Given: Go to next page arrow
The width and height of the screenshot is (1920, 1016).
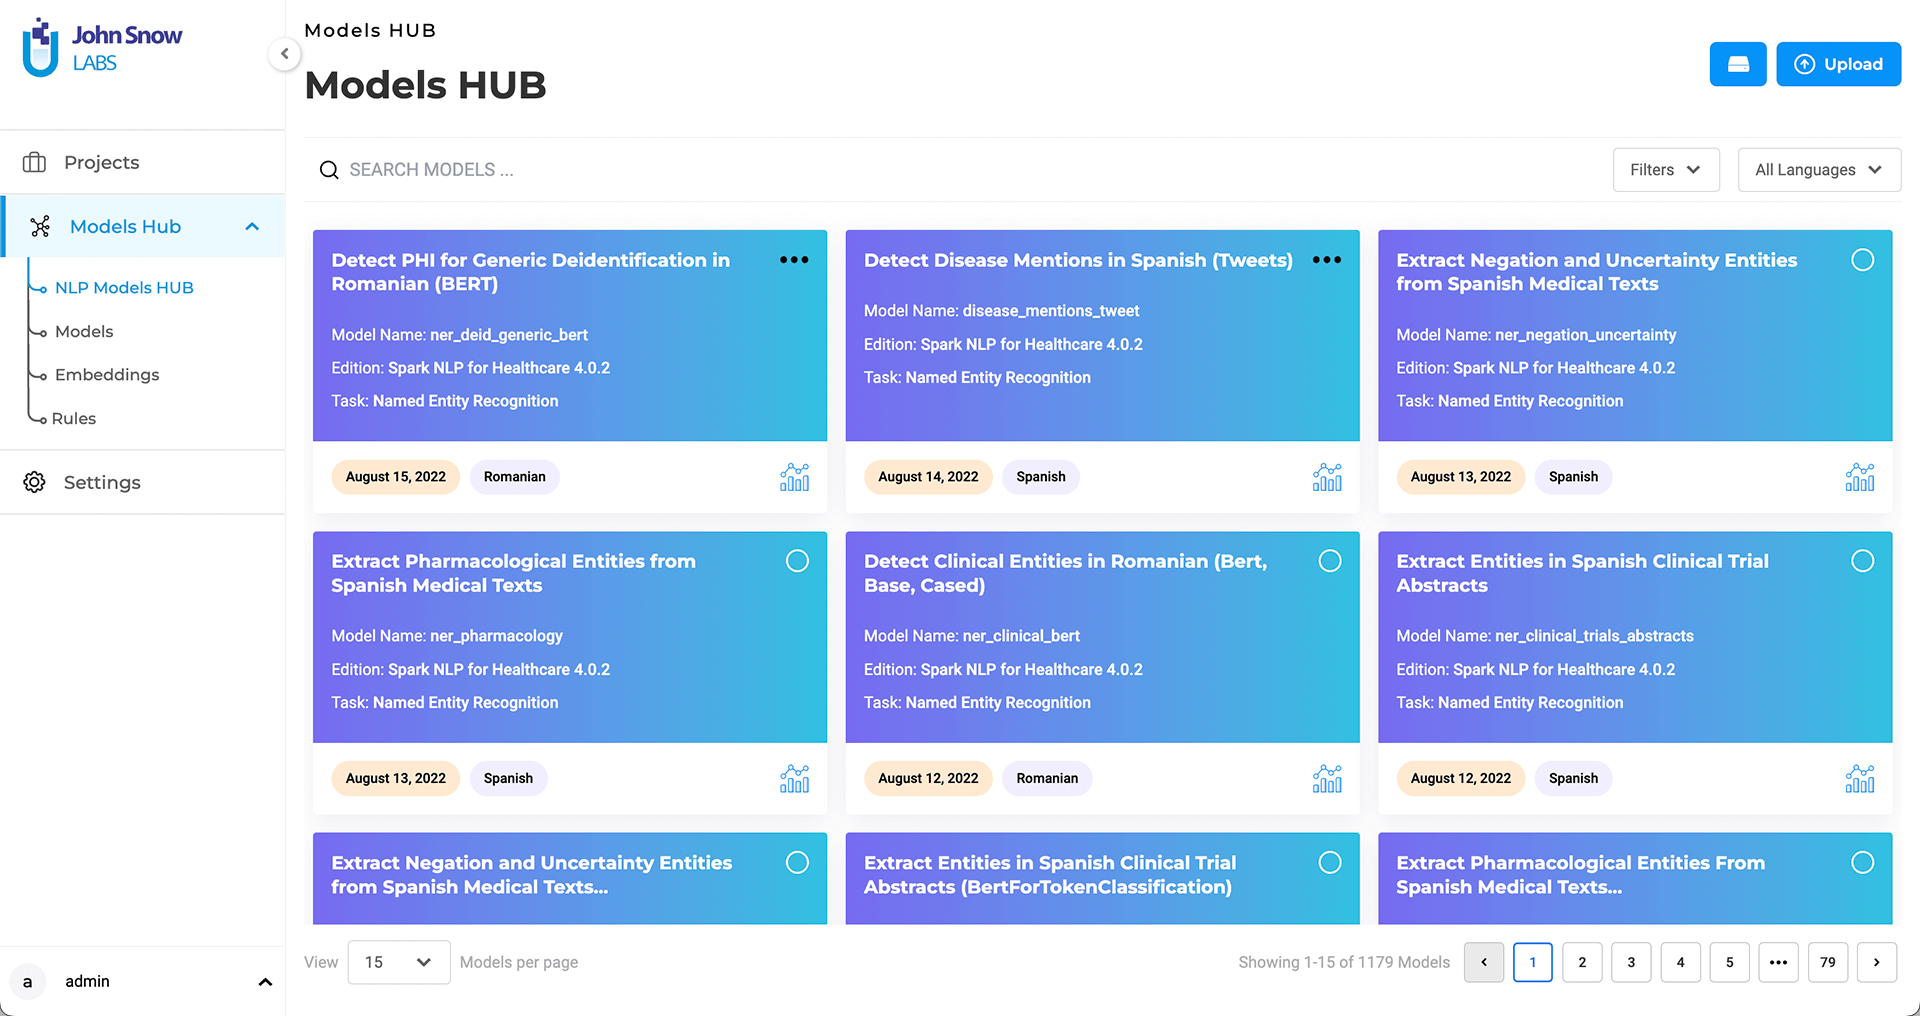Looking at the screenshot, I should coord(1877,962).
